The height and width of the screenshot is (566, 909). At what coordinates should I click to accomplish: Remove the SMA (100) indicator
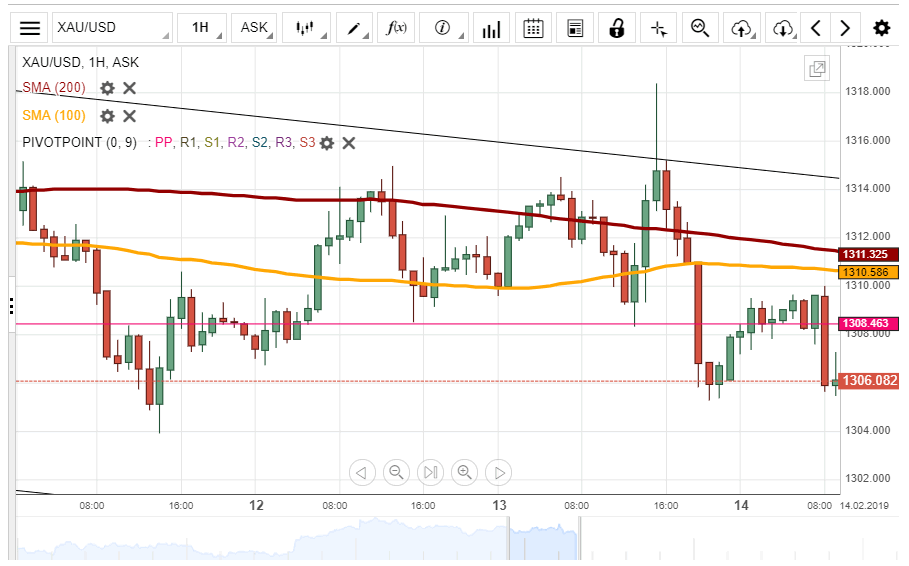[x=130, y=116]
